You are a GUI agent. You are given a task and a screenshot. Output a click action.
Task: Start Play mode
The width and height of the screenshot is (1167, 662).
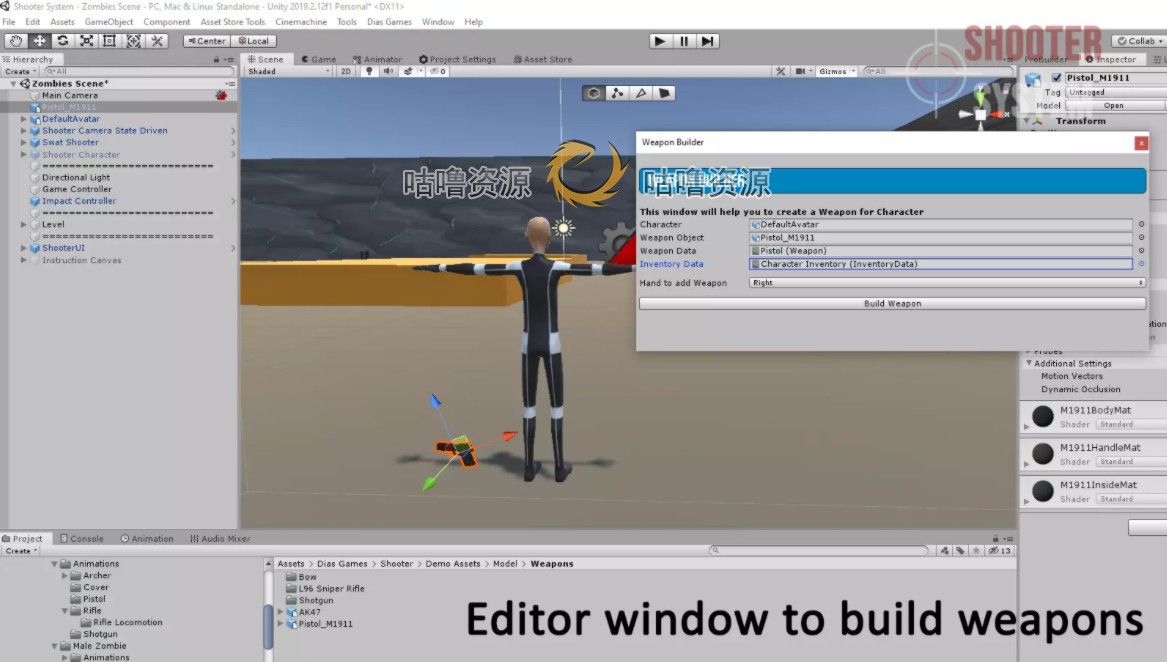pos(659,41)
